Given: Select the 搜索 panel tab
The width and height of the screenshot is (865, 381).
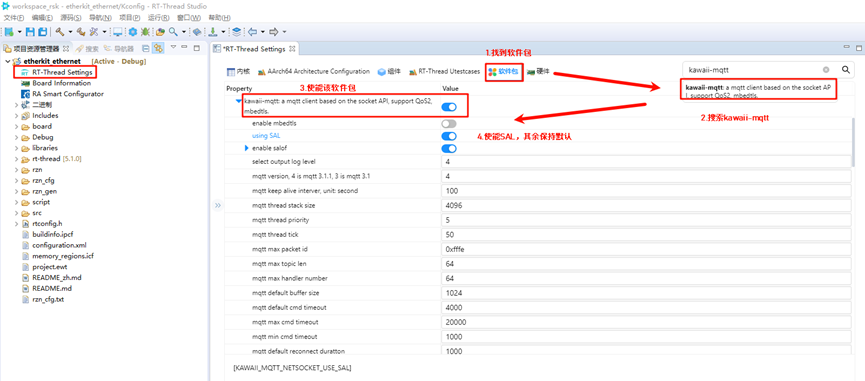Looking at the screenshot, I should 87,49.
